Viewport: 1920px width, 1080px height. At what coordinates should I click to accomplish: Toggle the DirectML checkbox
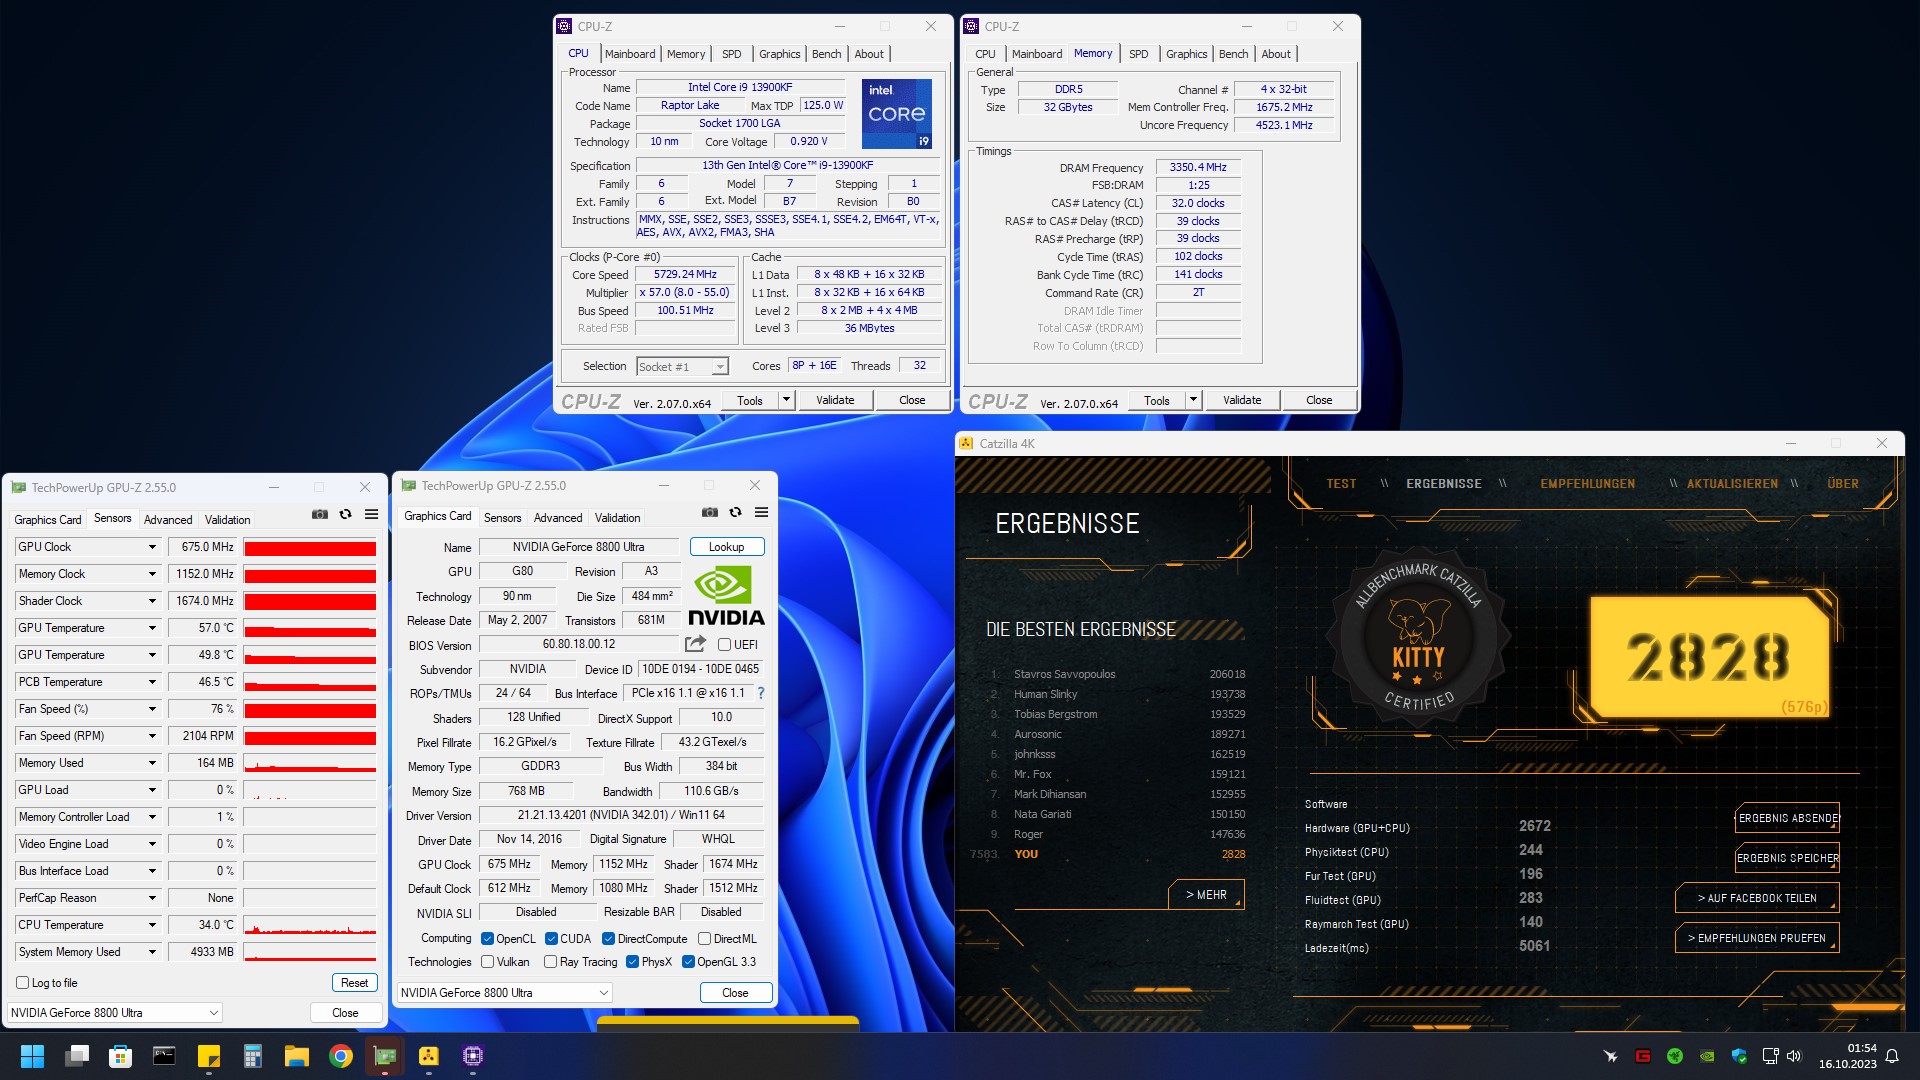(704, 939)
